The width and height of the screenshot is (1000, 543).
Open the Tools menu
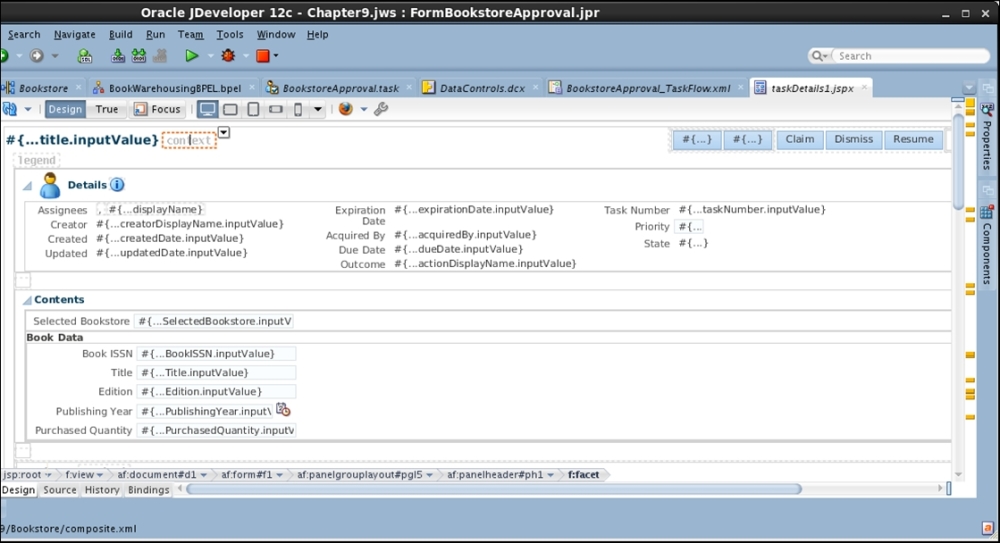click(x=230, y=34)
